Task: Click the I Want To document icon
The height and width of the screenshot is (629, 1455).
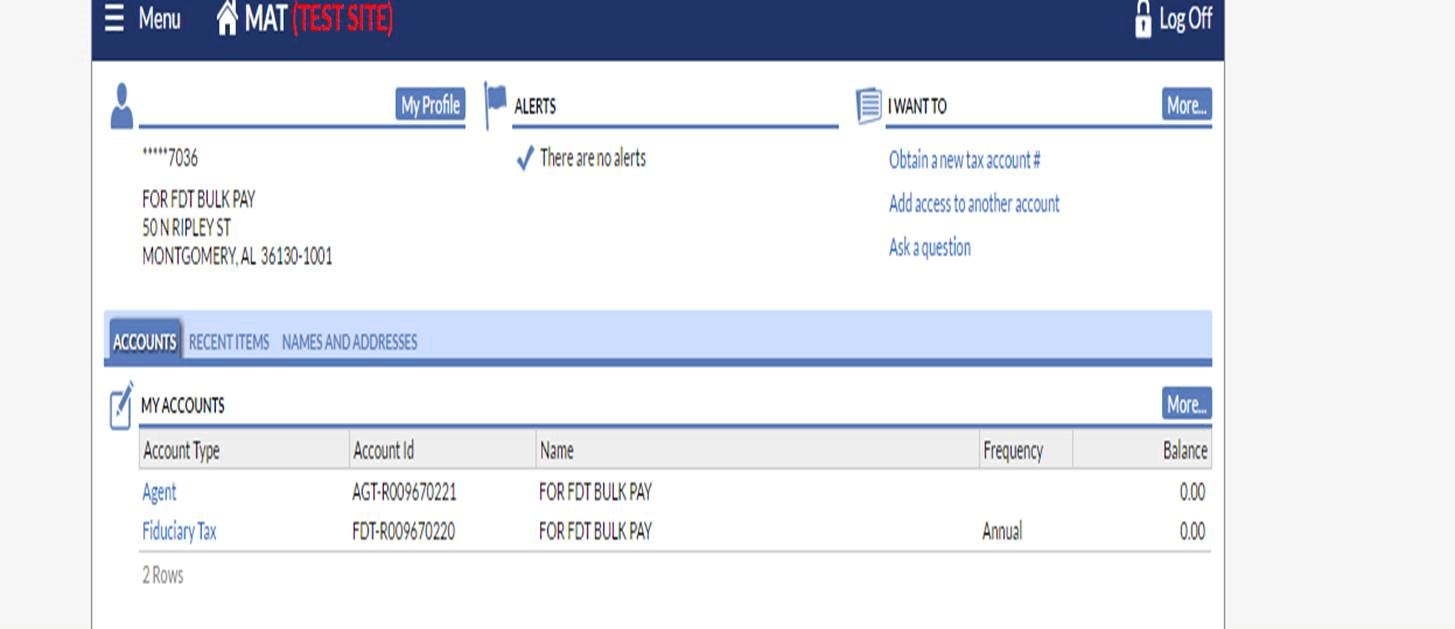Action: pyautogui.click(x=869, y=106)
